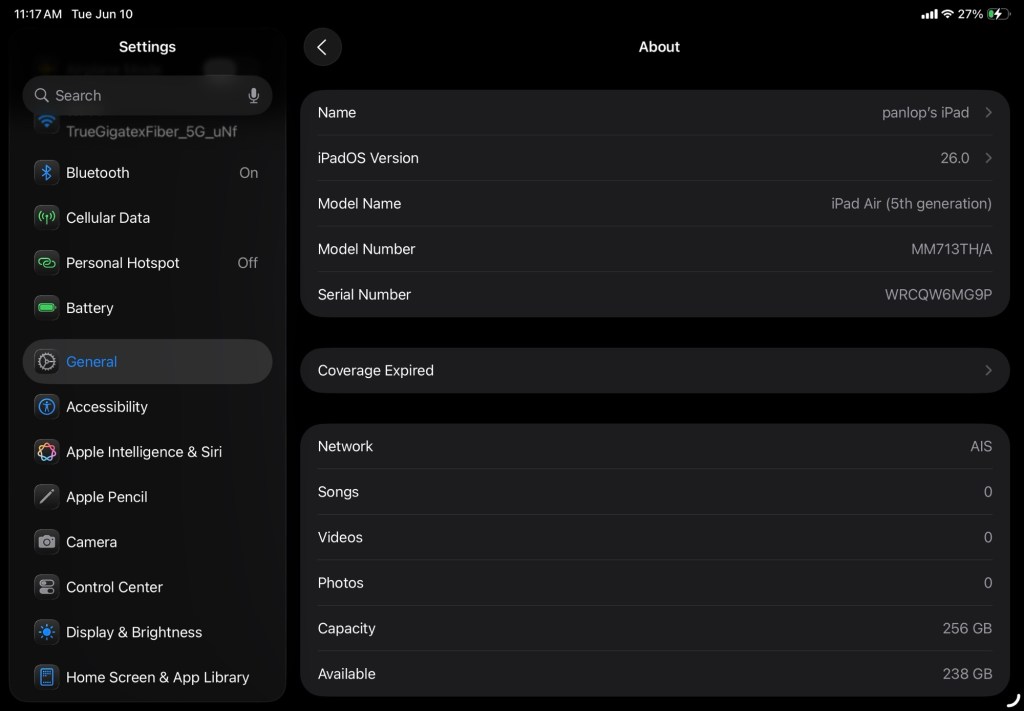The image size is (1024, 711).
Task: Tap the Model Number MM713TH/A
Action: (951, 249)
